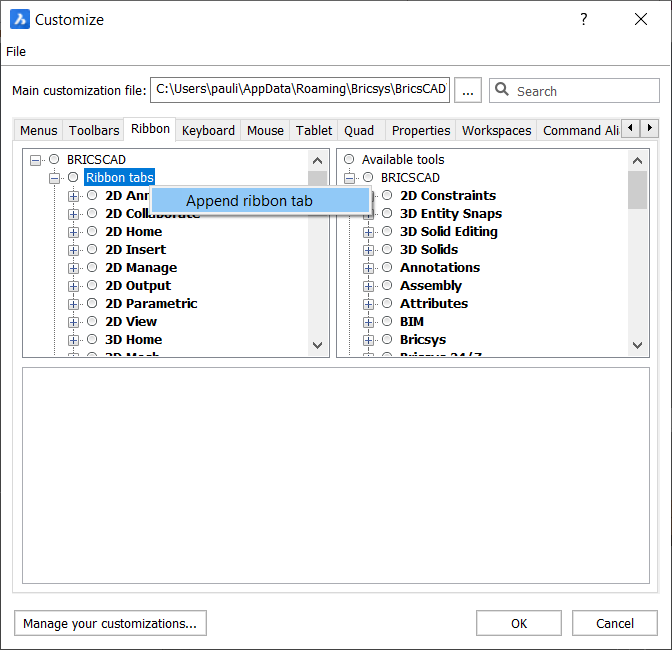Expand the 3D Home node

click(x=73, y=340)
